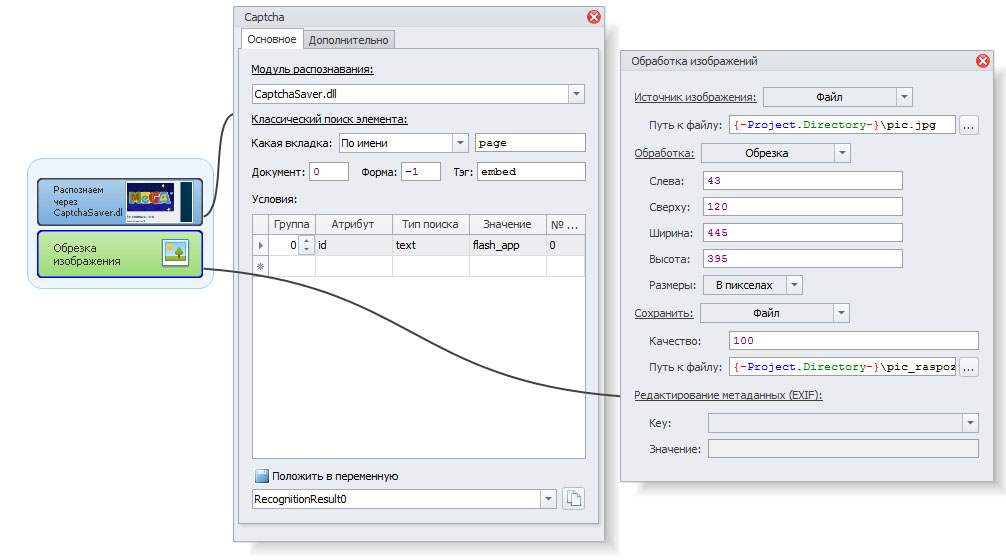The image size is (1006, 560).
Task: Expand the Размеры В пикселах dropdown
Action: pos(794,285)
